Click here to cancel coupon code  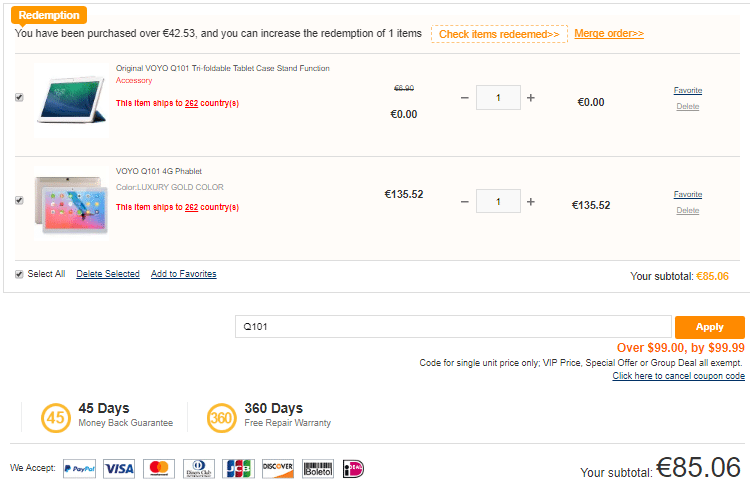pyautogui.click(x=678, y=376)
